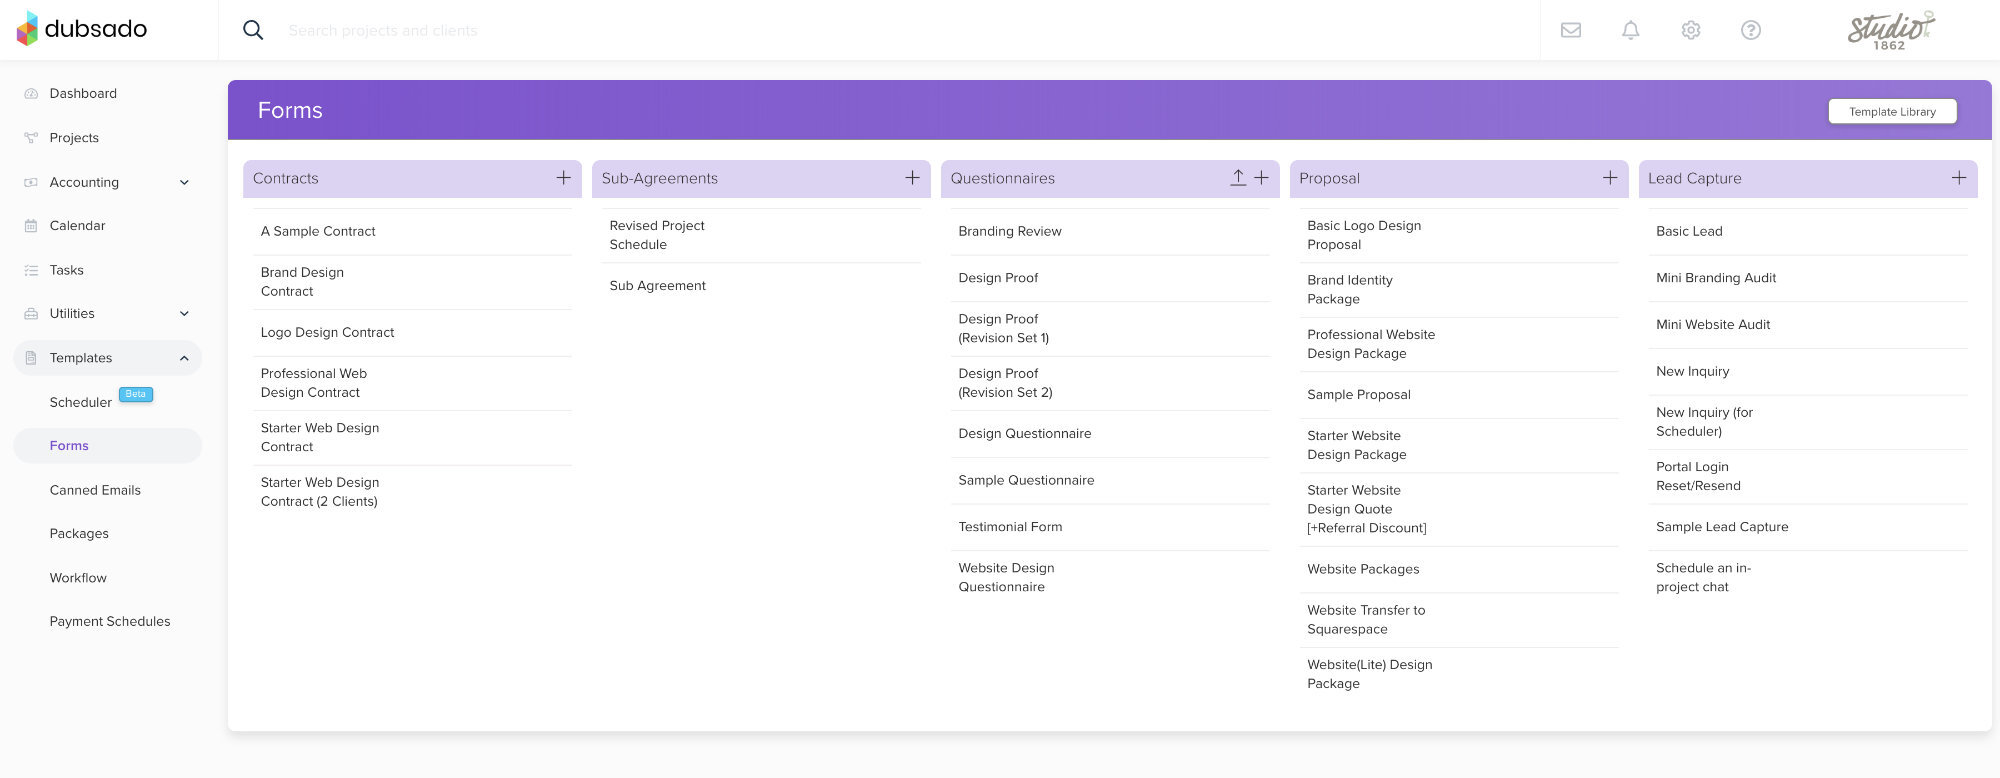Open Mini Branding Audit form
The height and width of the screenshot is (778, 2000).
(x=1716, y=278)
